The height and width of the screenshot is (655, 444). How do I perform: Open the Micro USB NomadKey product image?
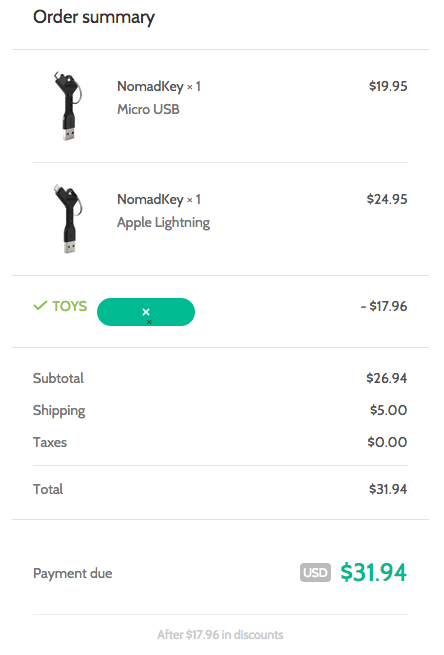[69, 106]
